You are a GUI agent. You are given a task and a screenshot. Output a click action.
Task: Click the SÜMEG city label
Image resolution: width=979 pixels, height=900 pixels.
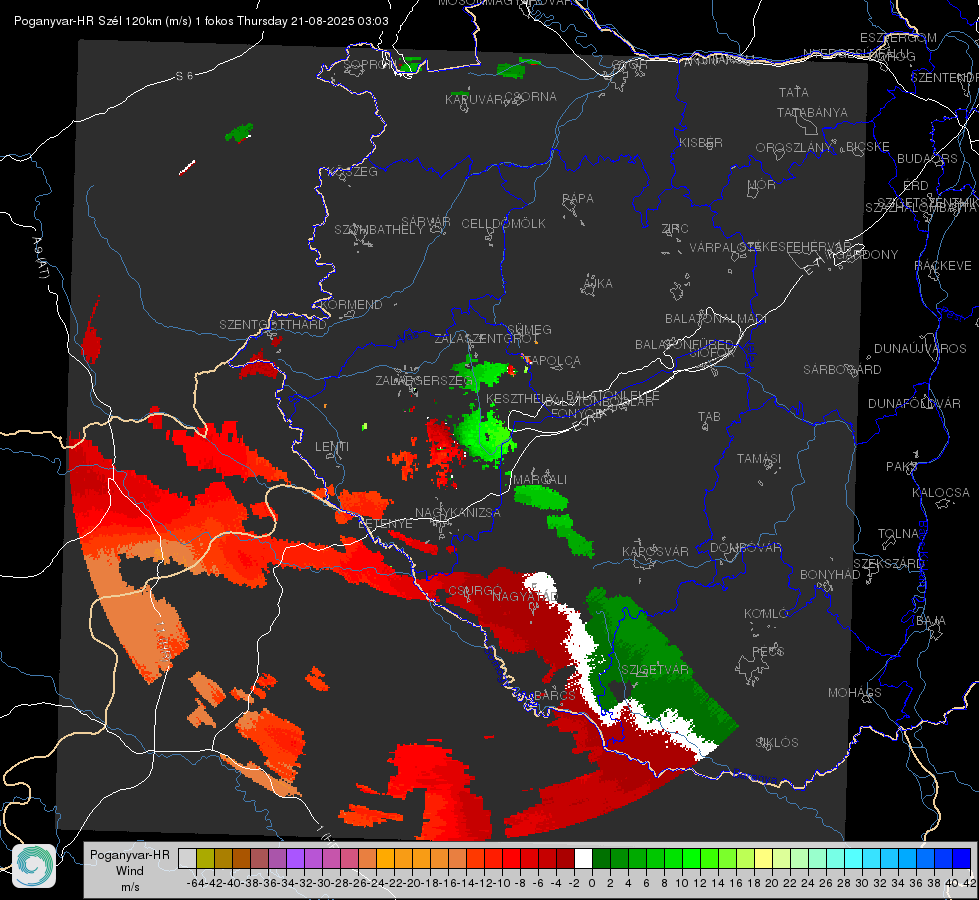(529, 329)
